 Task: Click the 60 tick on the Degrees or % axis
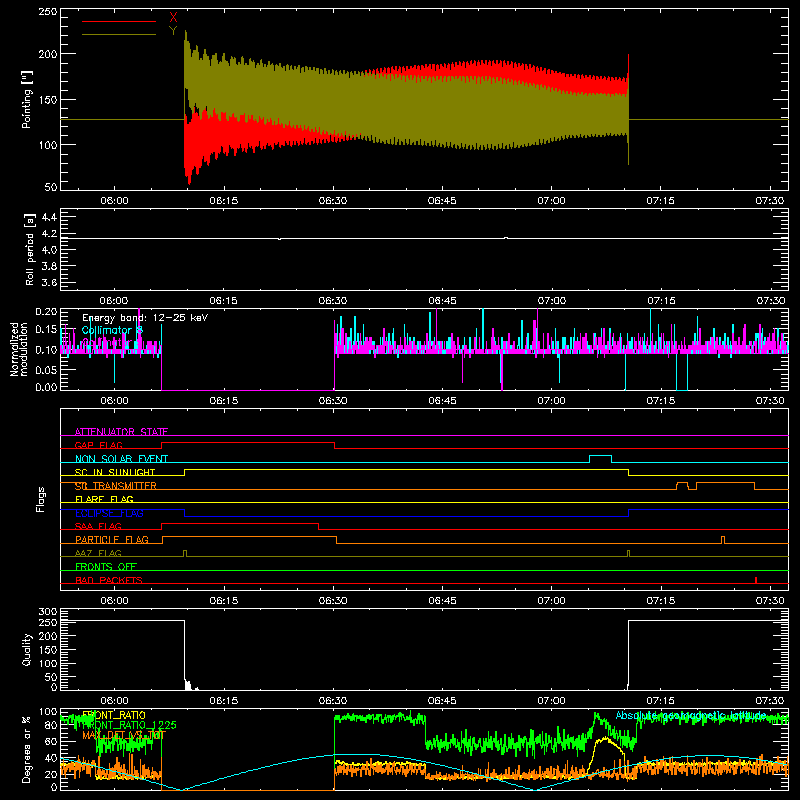[51, 741]
